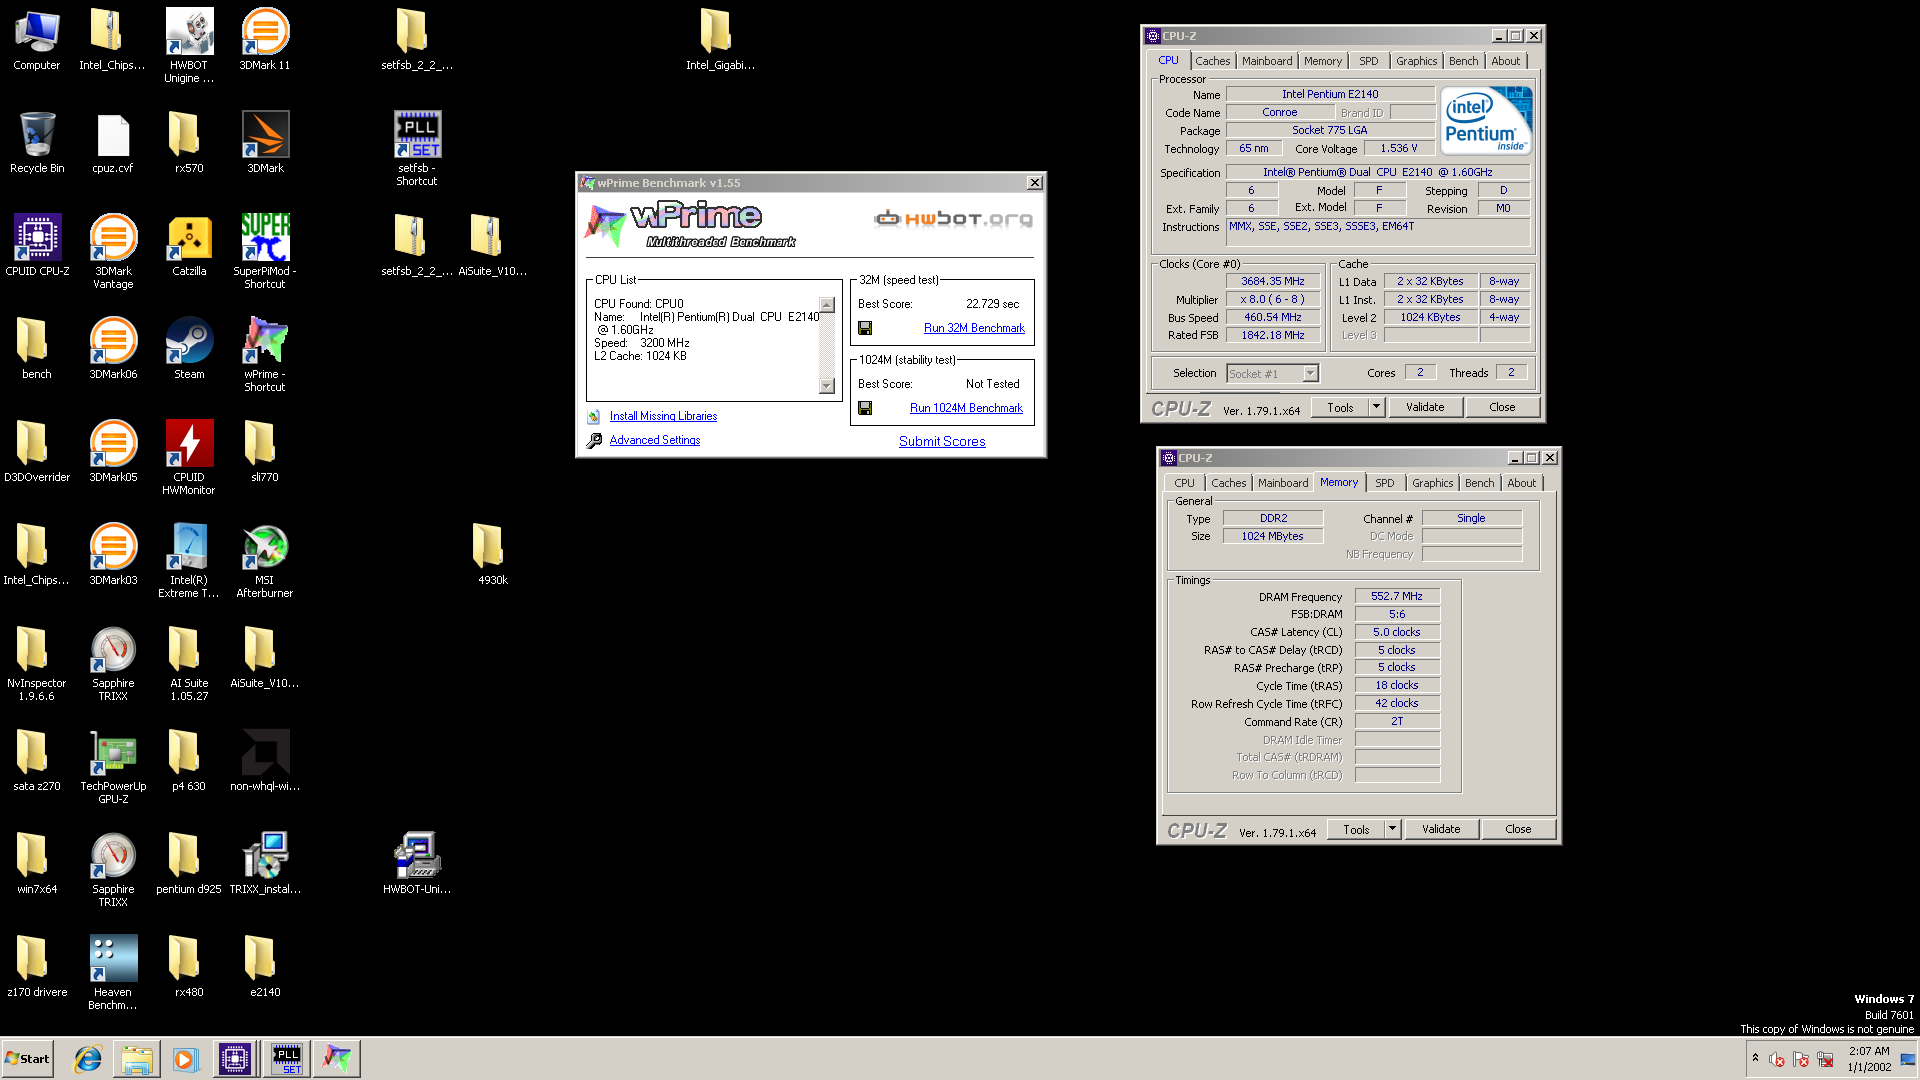Open the cpuz.cvf file
Image resolution: width=1920 pixels, height=1080 pixels.
pyautogui.click(x=113, y=143)
